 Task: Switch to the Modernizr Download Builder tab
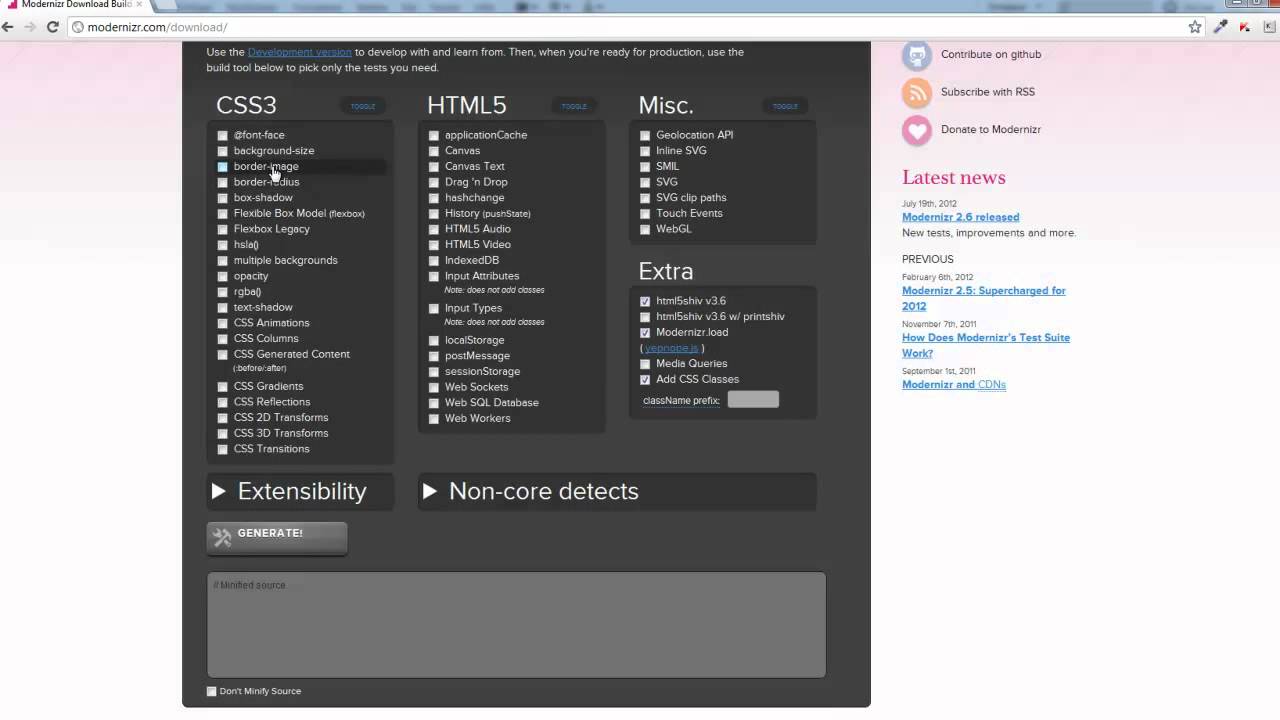[x=75, y=4]
